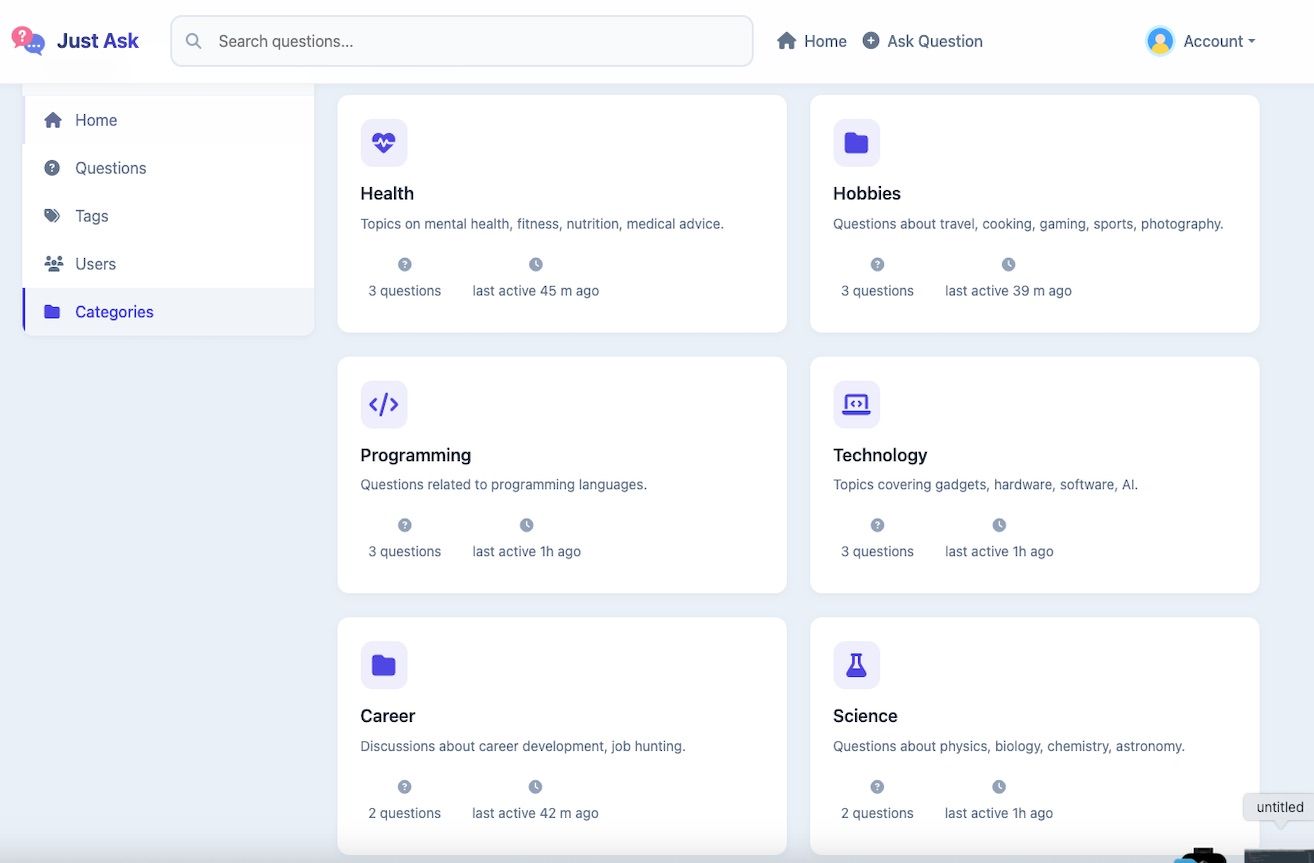Click "last active 45 m ago" text

536,291
